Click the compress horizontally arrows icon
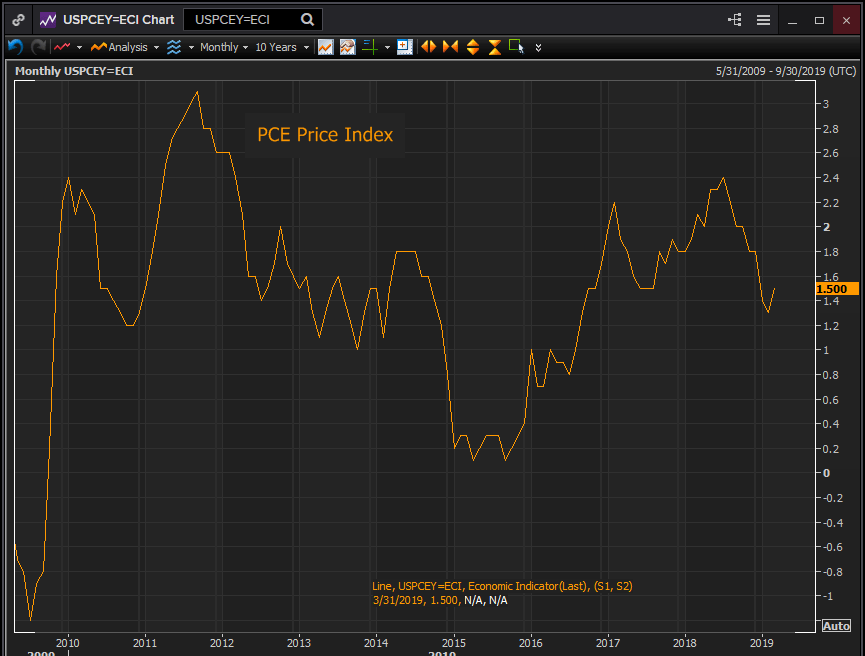Screen dimensions: 865x656 tap(451, 47)
